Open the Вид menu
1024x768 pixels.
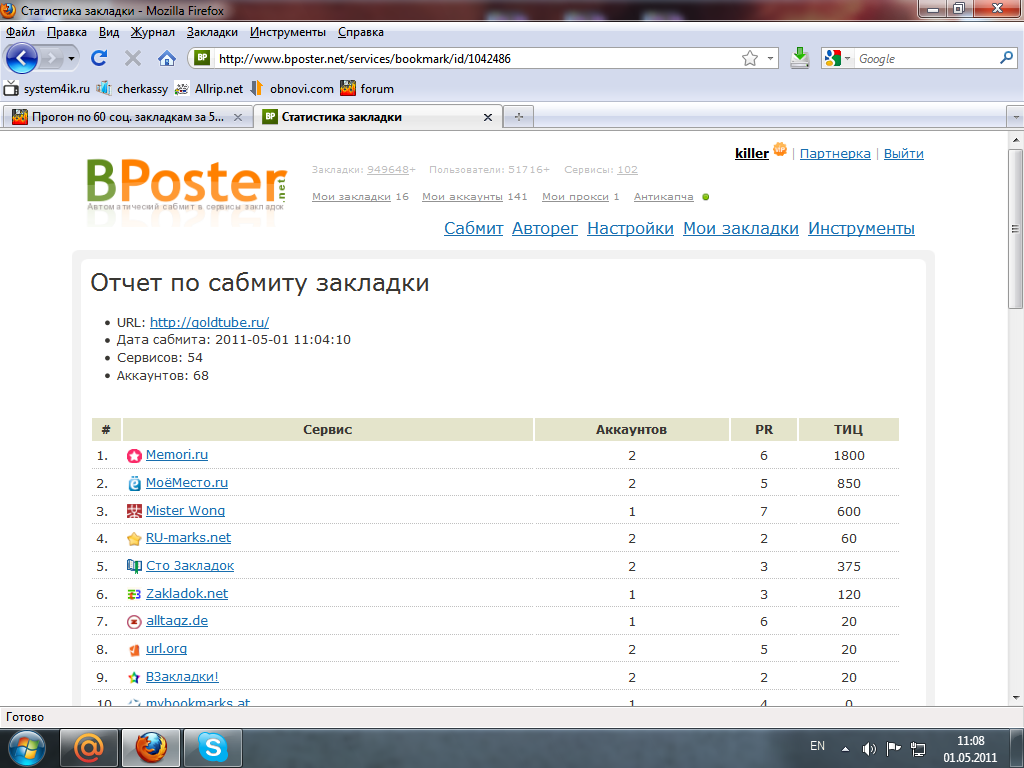pos(109,32)
